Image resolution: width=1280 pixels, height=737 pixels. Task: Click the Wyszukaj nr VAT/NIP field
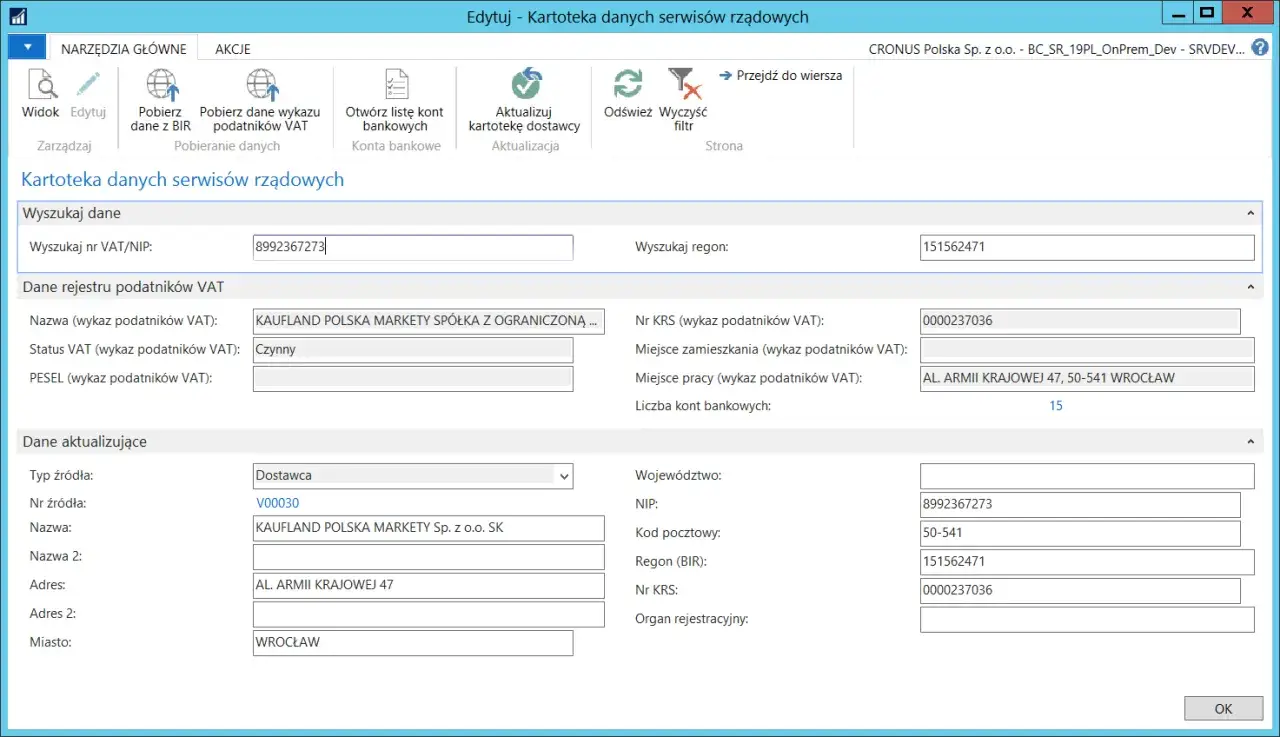413,247
